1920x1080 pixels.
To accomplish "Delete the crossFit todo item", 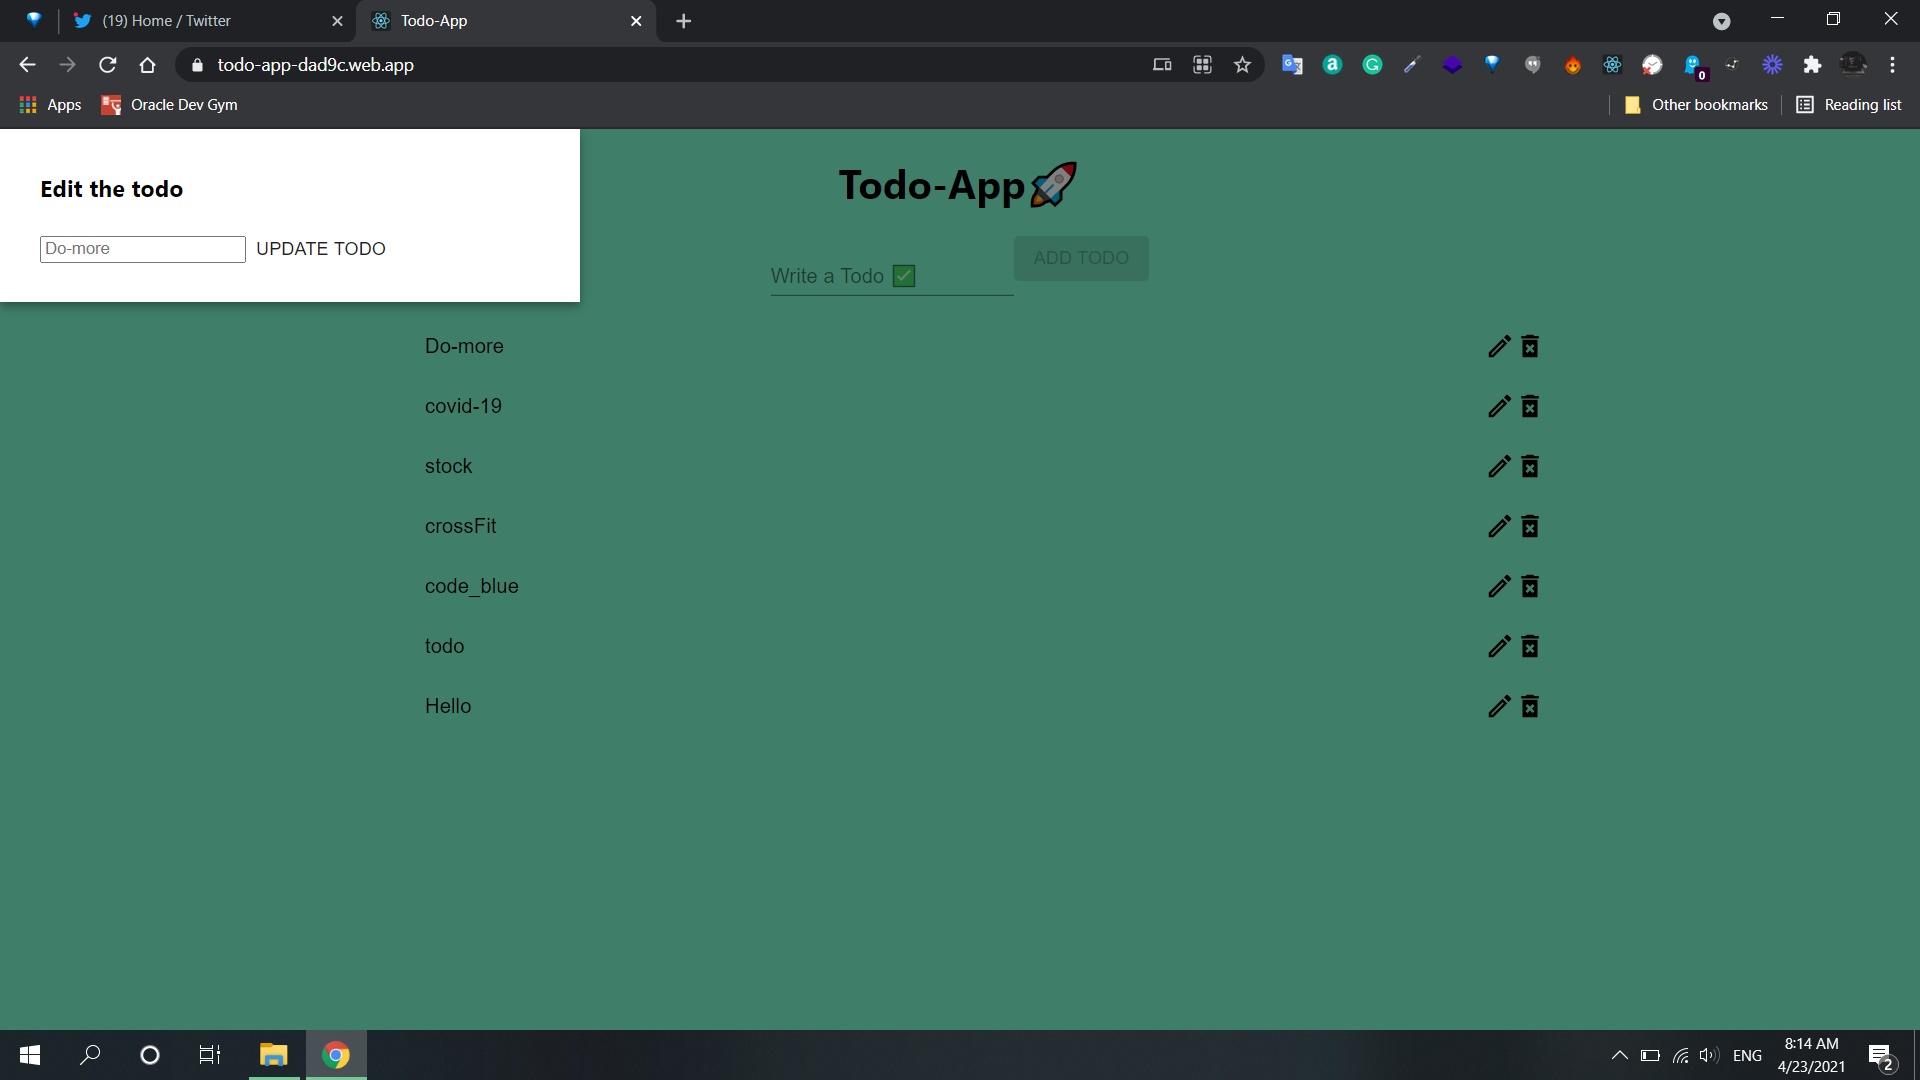I will (1530, 526).
